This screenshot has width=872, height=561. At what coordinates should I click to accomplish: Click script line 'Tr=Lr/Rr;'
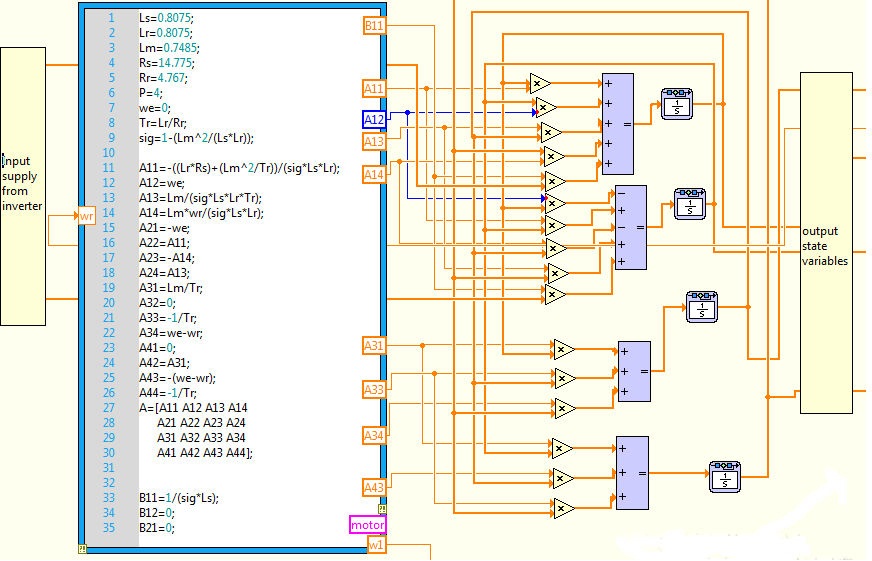[x=163, y=123]
